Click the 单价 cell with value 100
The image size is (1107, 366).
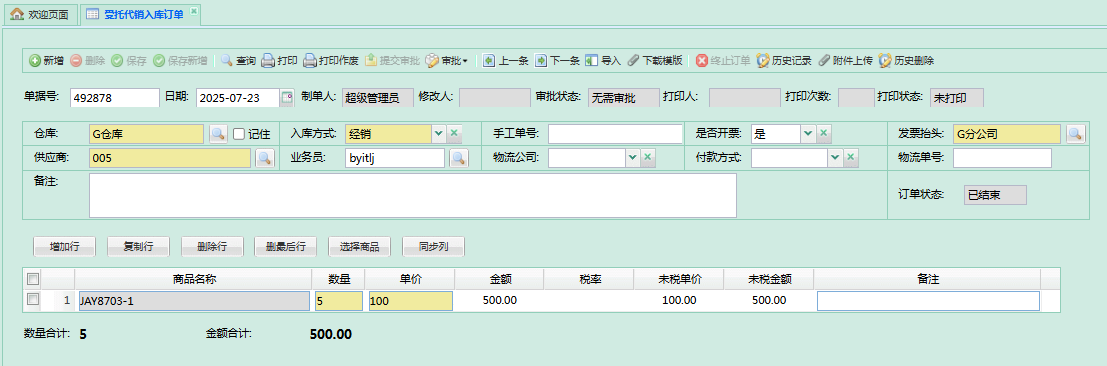(x=411, y=301)
